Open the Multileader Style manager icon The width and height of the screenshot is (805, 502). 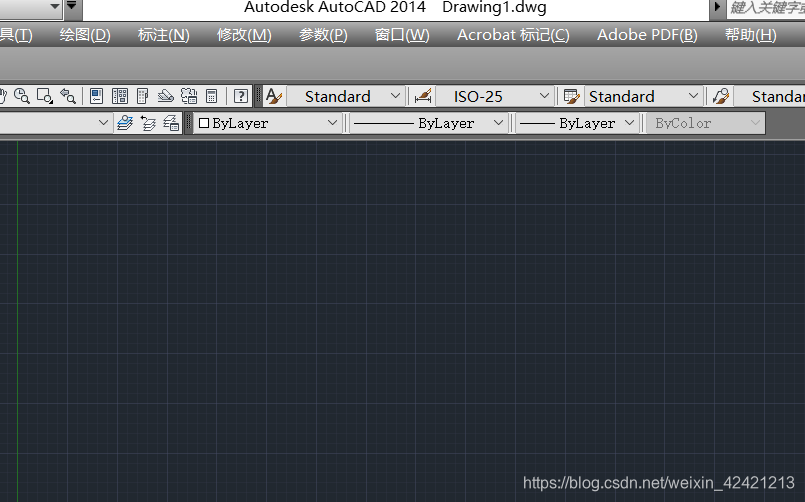(x=721, y=96)
